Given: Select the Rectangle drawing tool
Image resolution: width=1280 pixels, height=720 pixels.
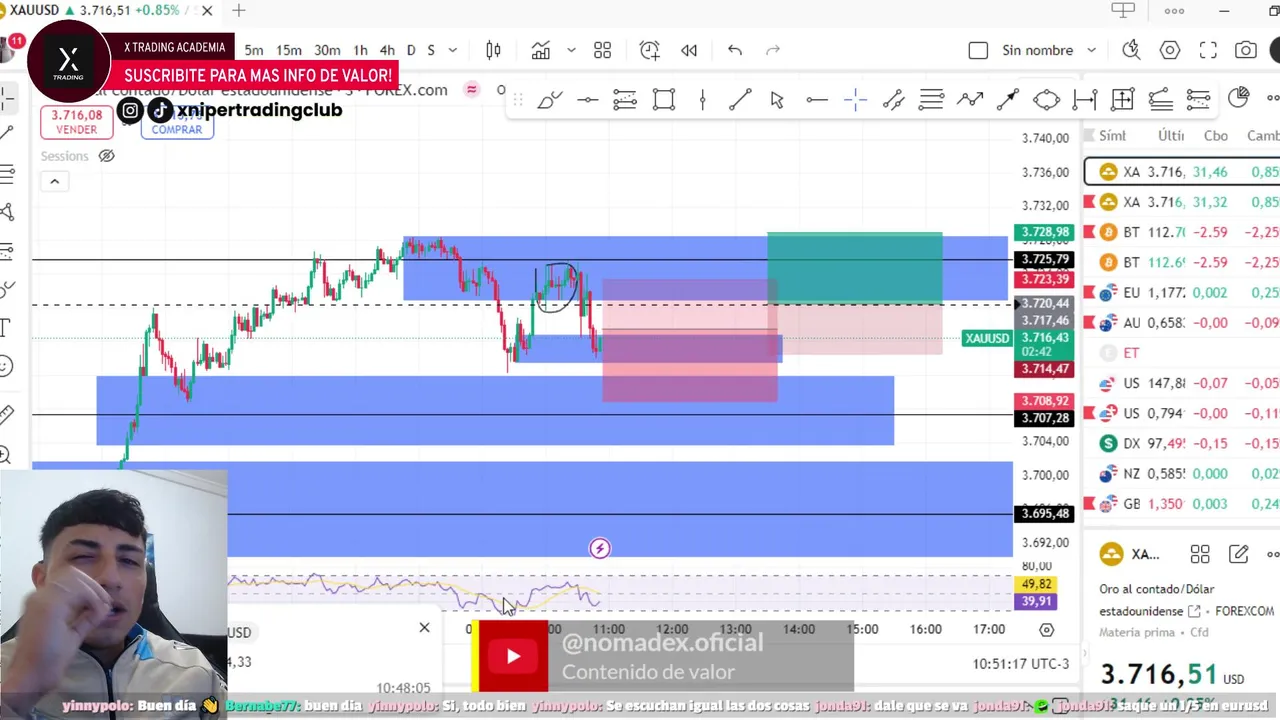Looking at the screenshot, I should click(664, 99).
